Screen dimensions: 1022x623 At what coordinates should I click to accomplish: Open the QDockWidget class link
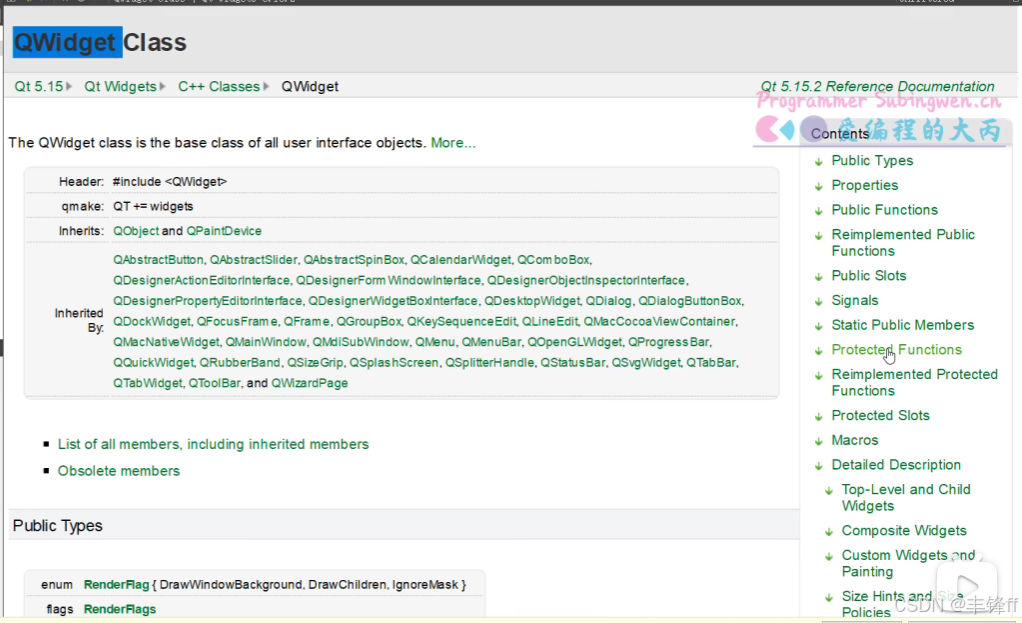click(152, 322)
